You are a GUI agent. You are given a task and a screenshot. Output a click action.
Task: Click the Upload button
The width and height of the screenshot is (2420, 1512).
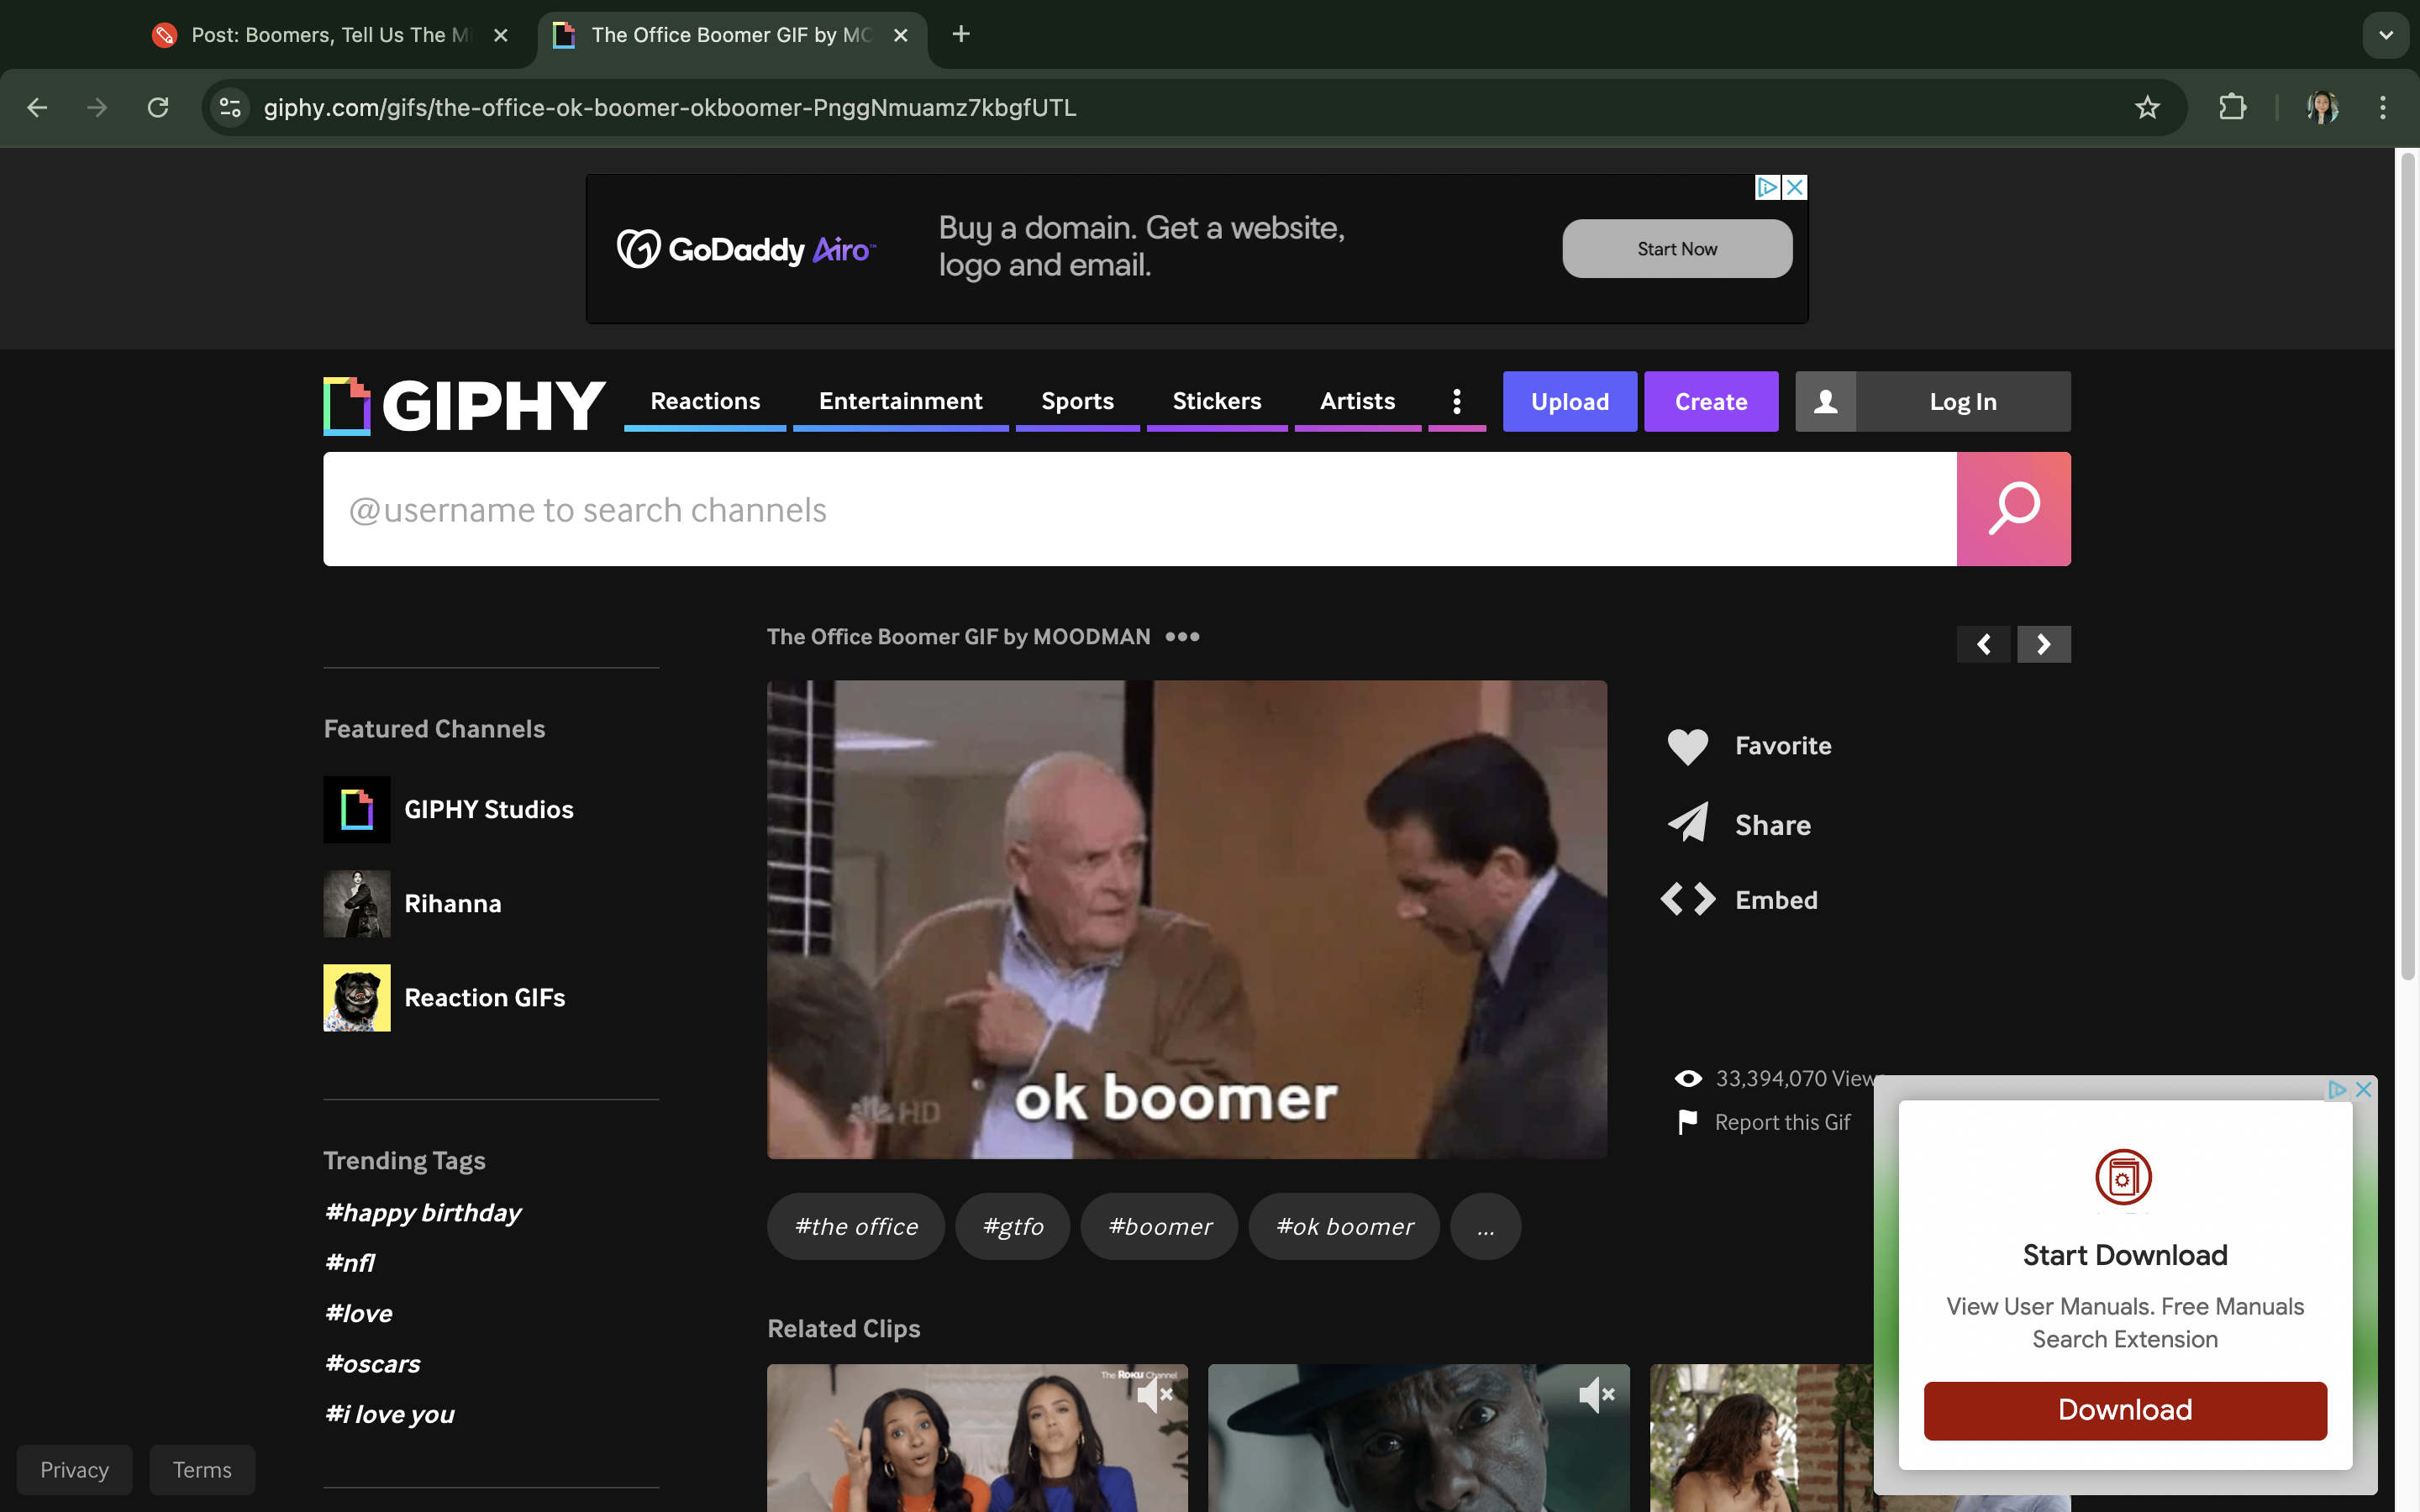point(1569,402)
